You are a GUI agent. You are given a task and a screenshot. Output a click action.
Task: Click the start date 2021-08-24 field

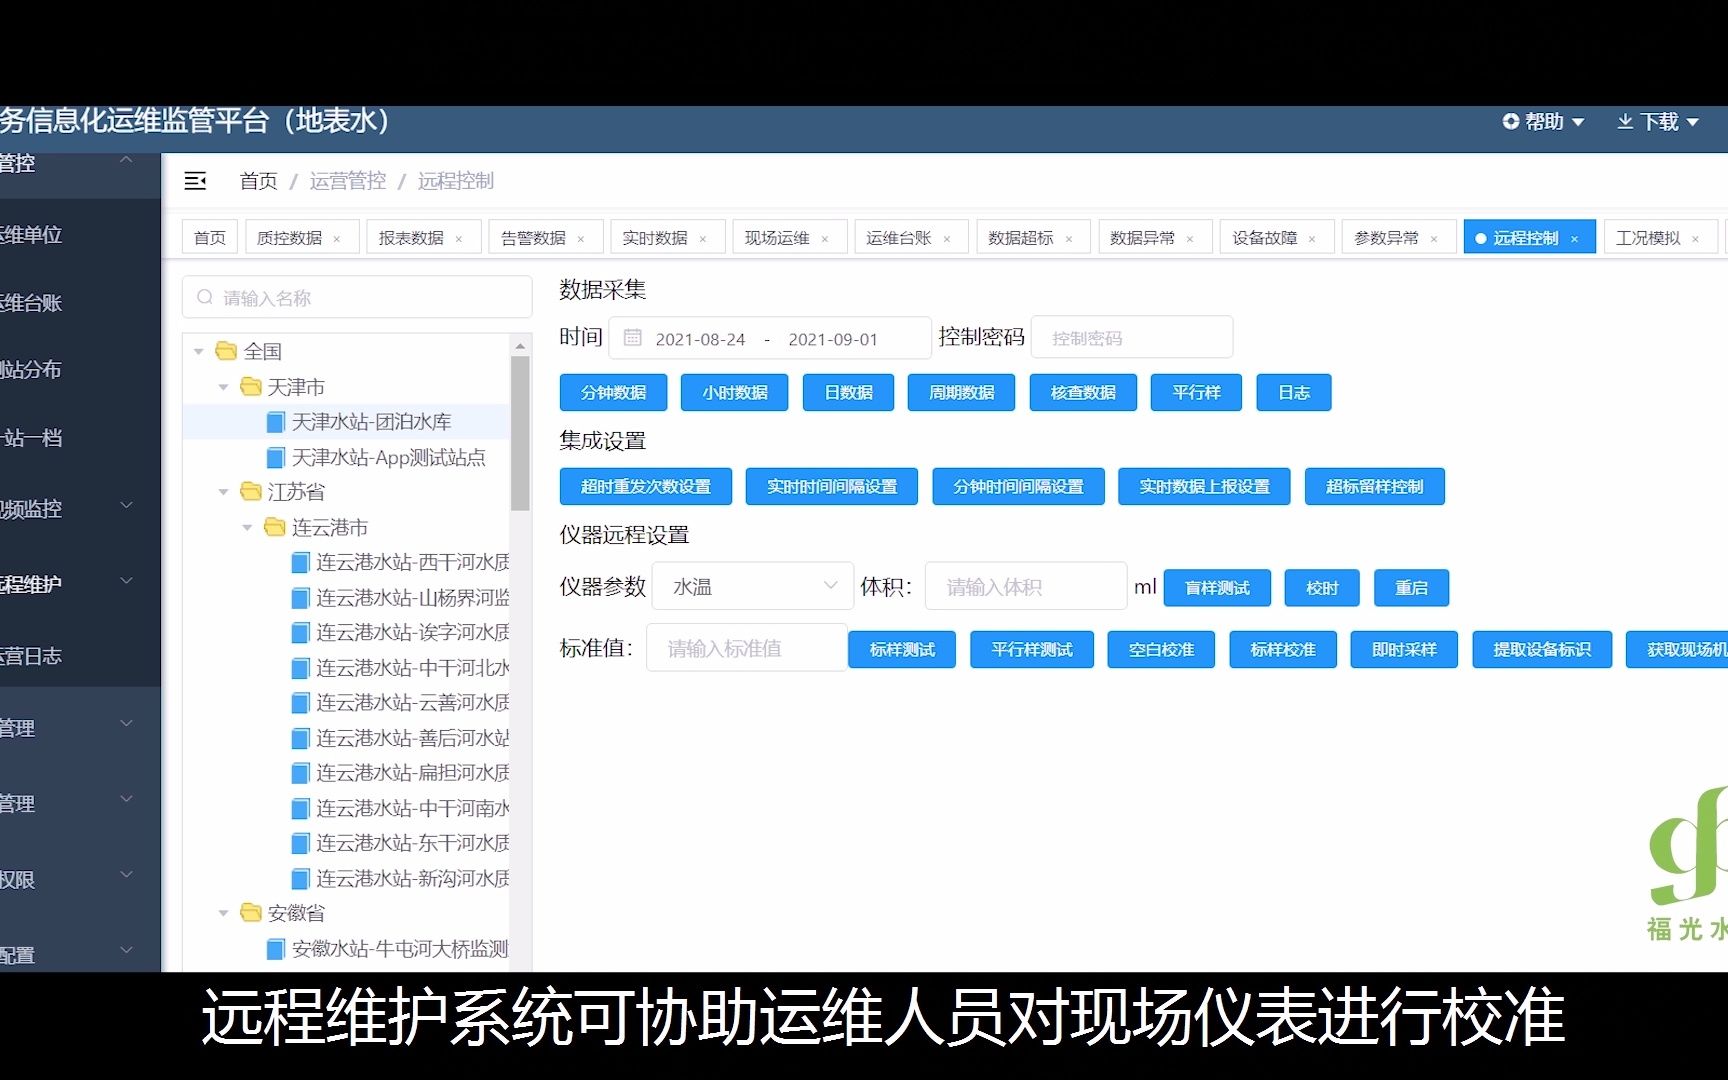click(x=700, y=339)
